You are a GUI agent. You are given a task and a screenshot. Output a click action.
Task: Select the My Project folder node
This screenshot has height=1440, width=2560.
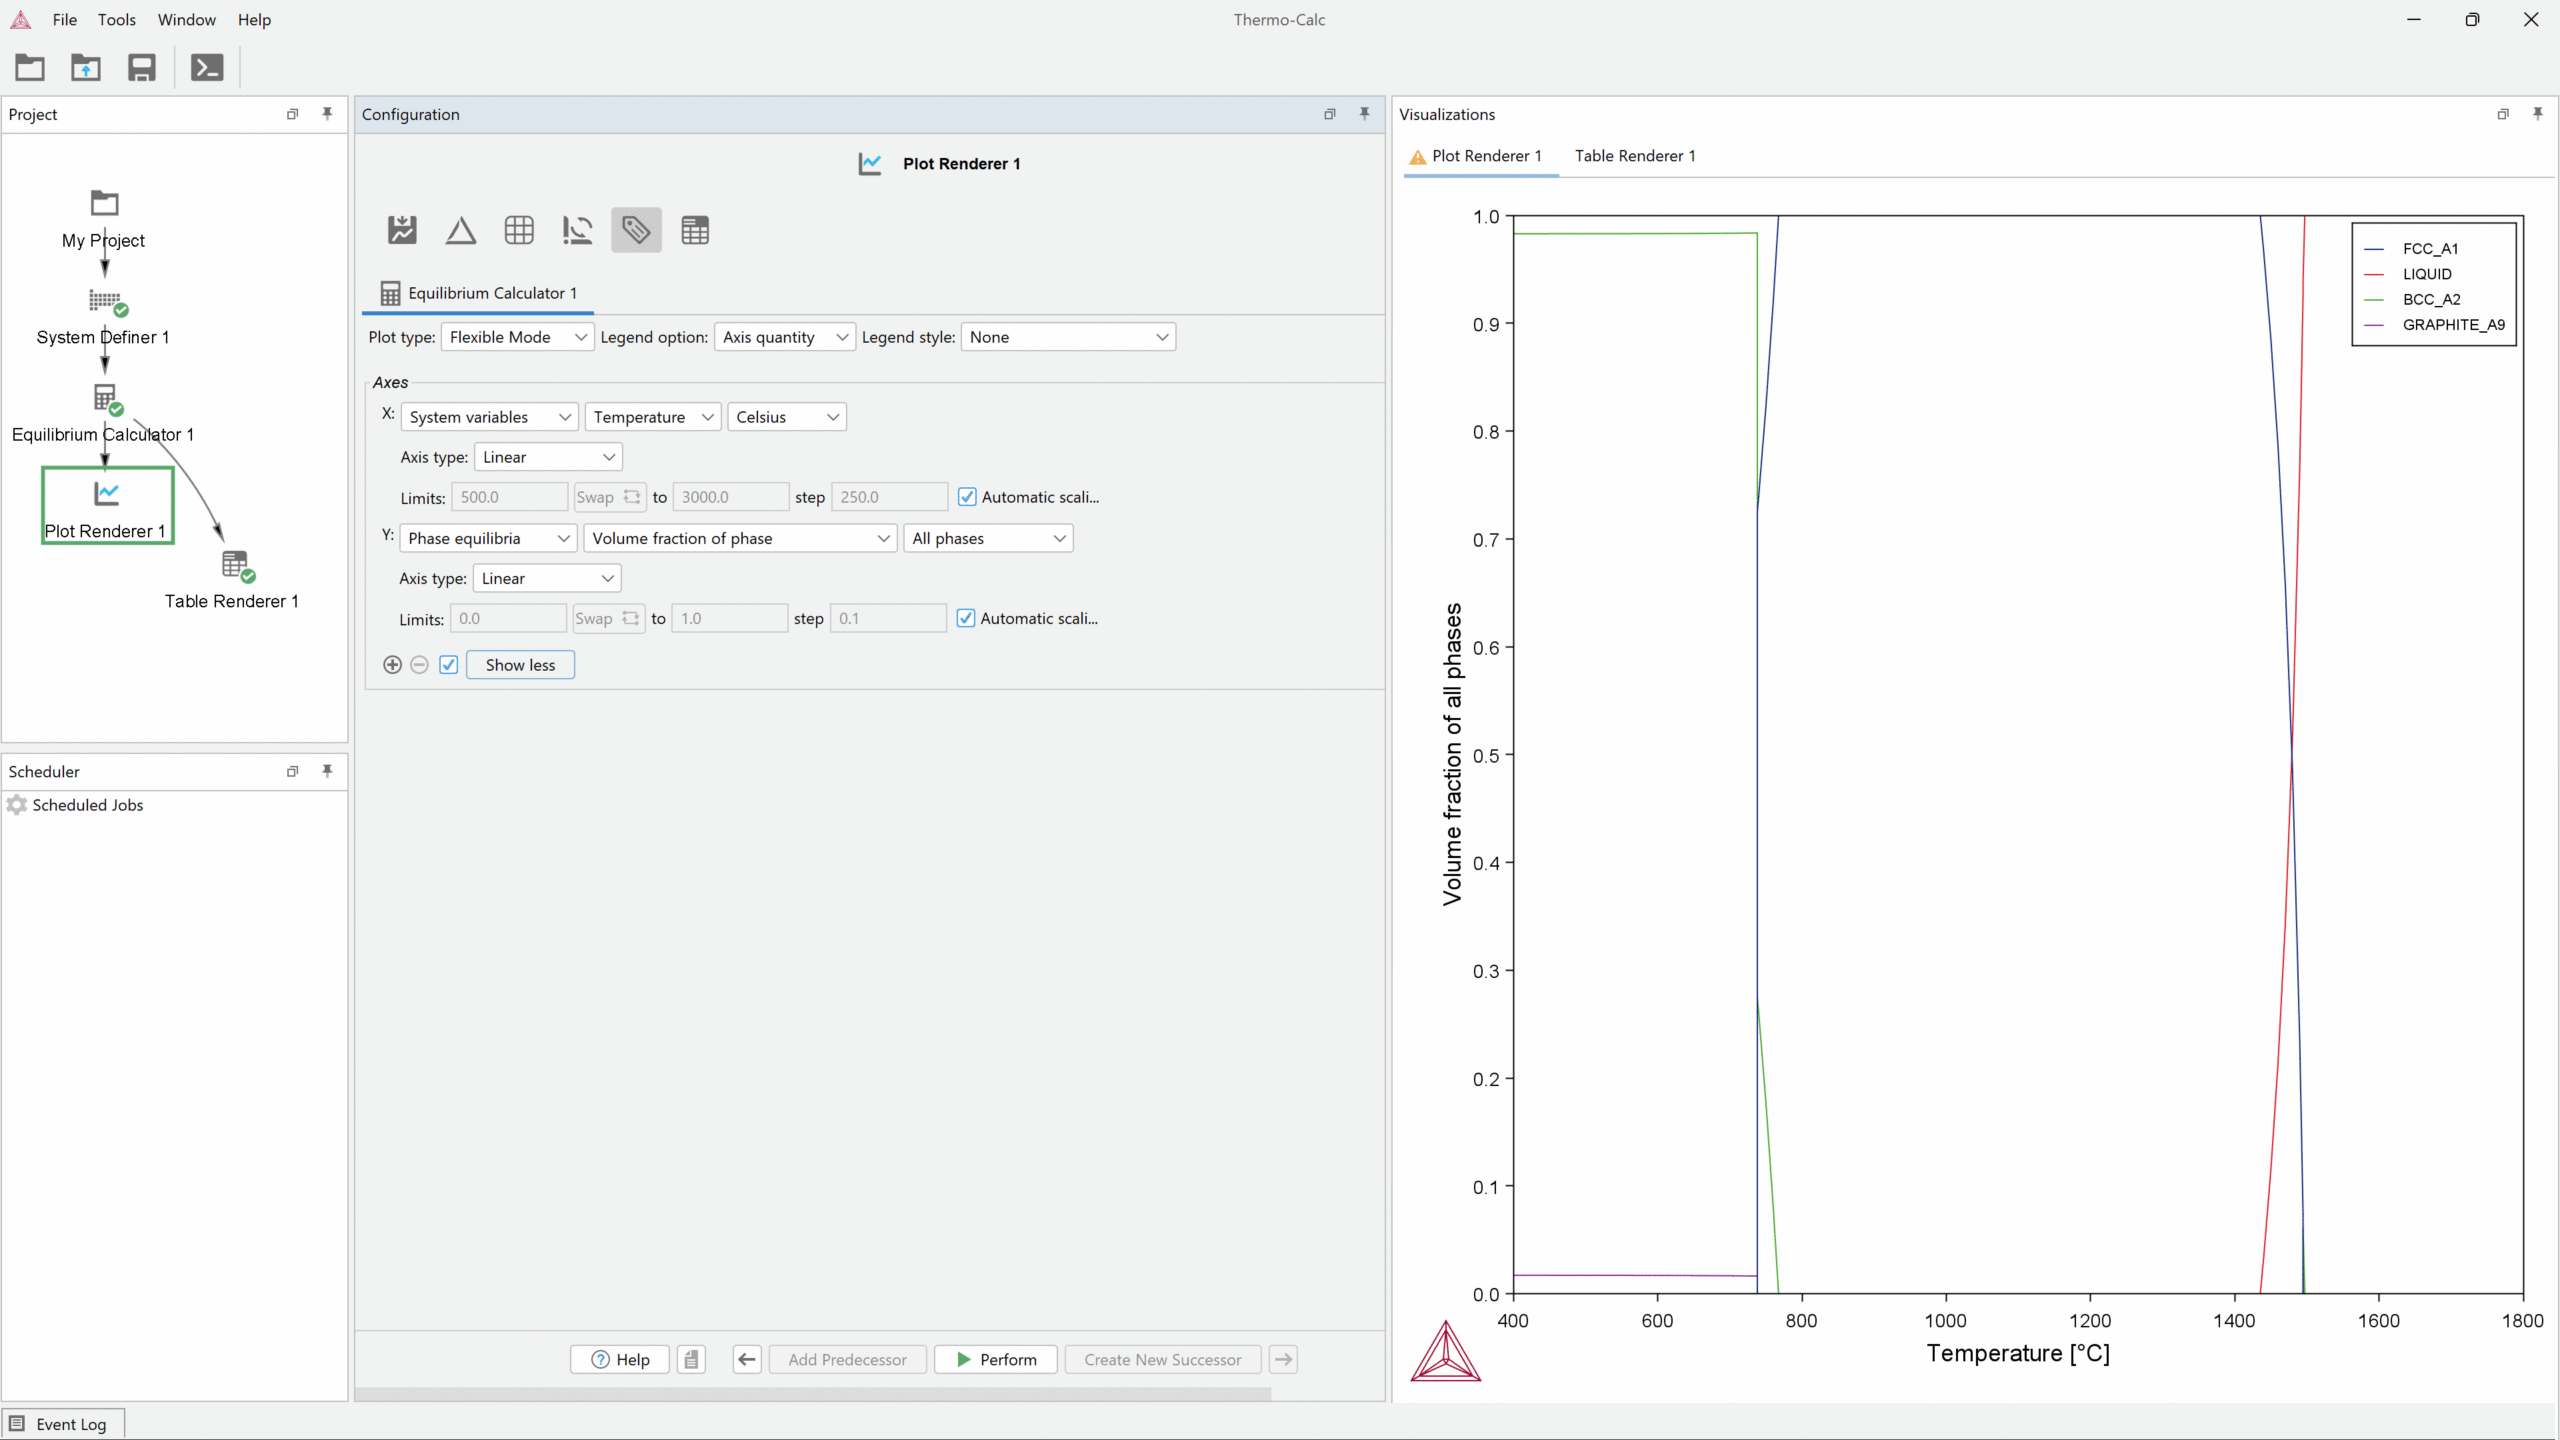pos(103,220)
